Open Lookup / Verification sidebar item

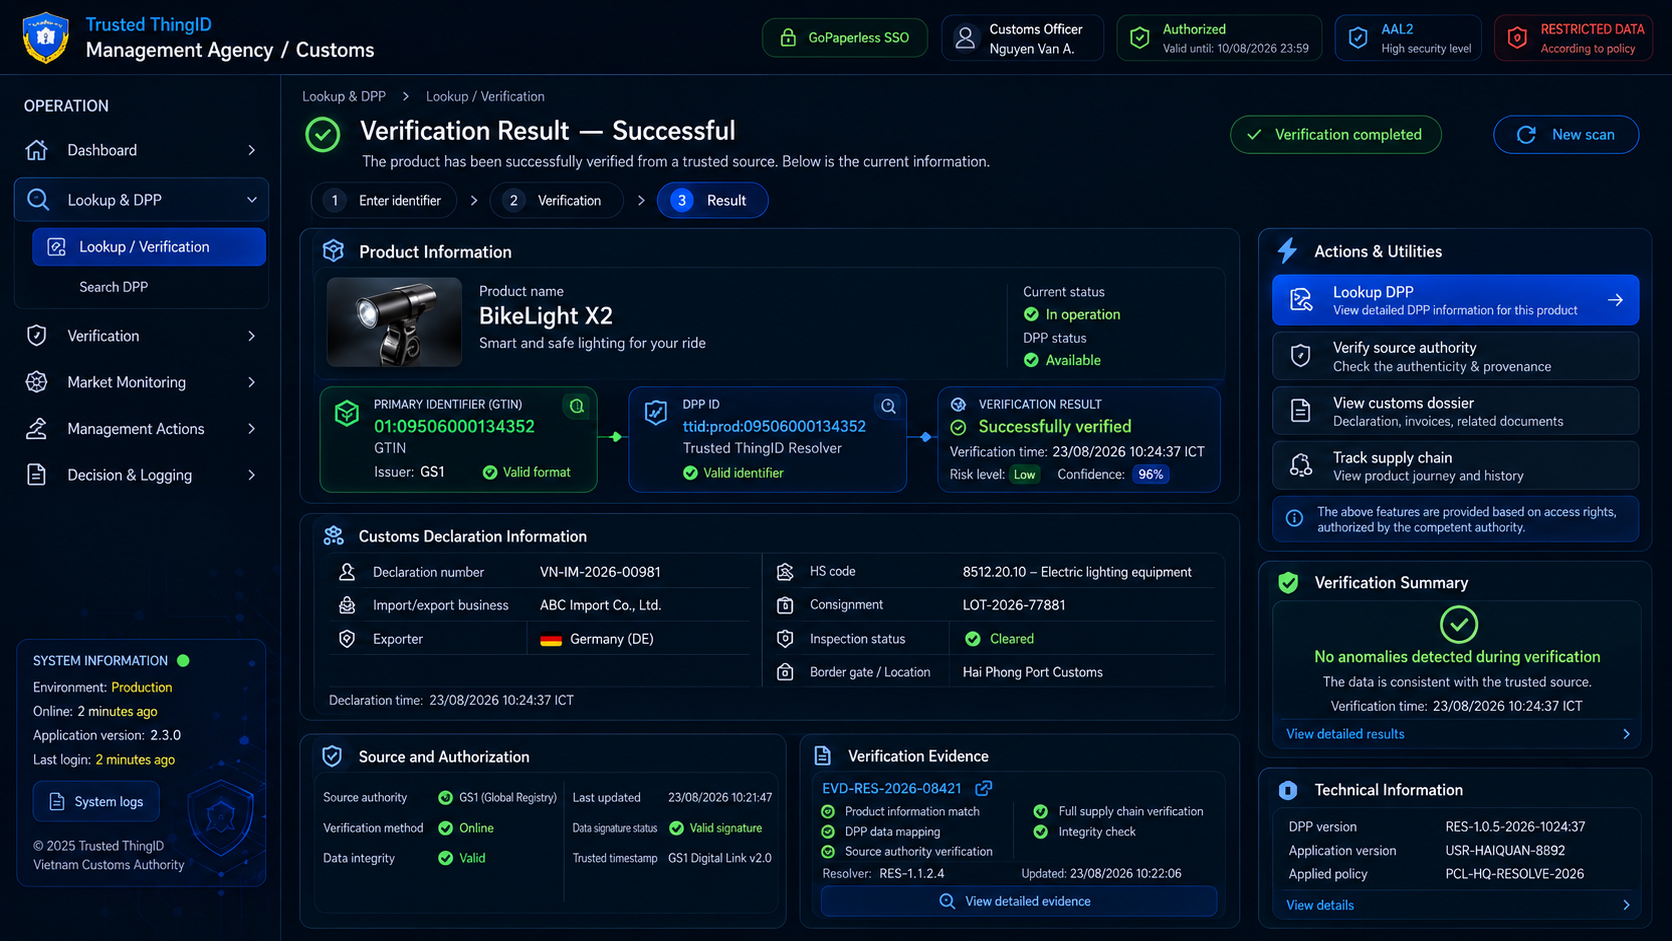149,247
